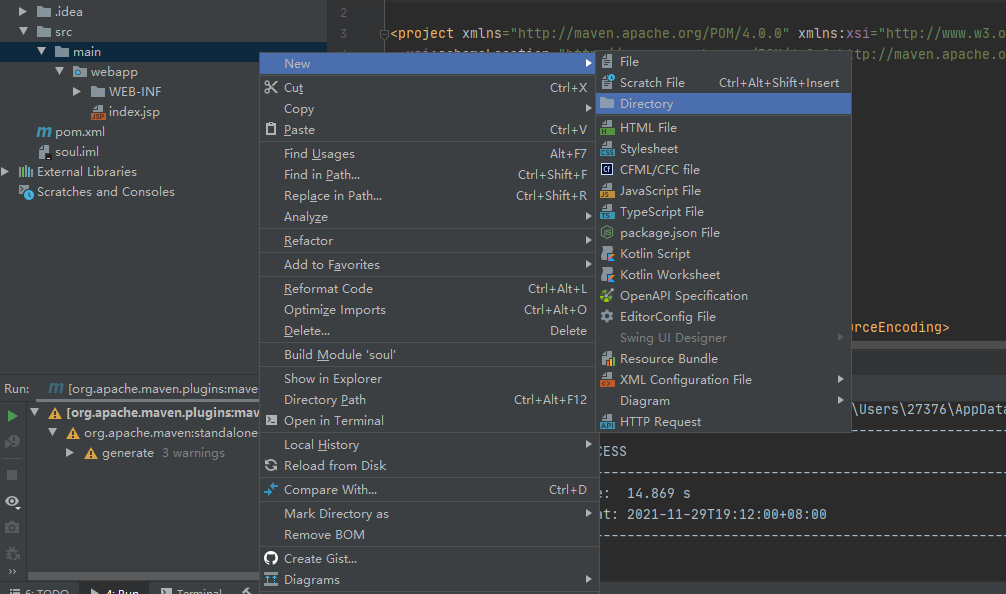Open the Diagram submenu in New list
1006x594 pixels.
click(x=723, y=400)
